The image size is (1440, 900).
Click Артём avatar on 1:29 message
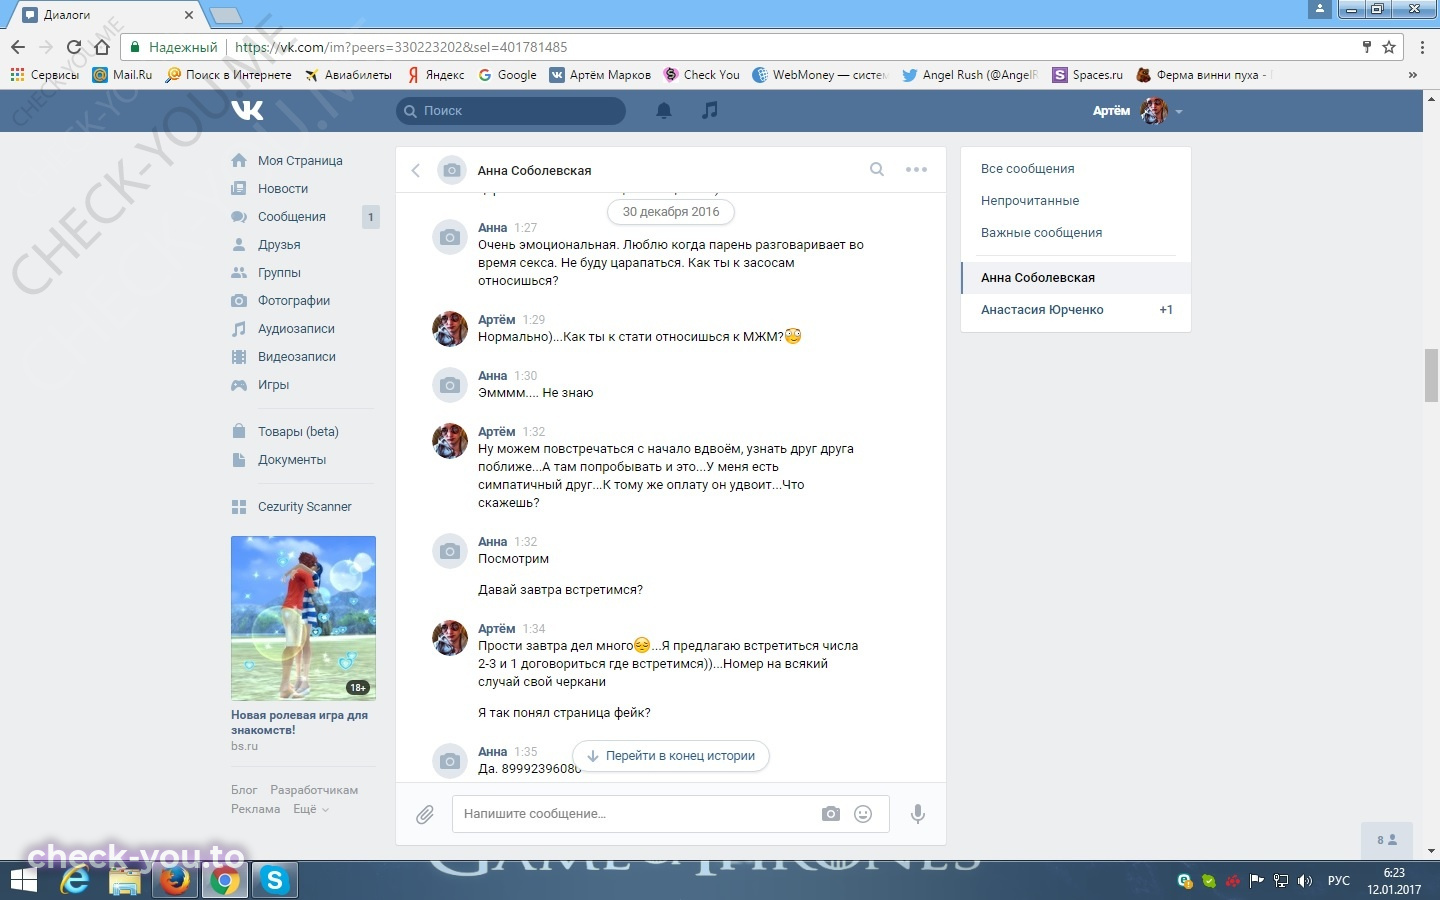pyautogui.click(x=450, y=328)
